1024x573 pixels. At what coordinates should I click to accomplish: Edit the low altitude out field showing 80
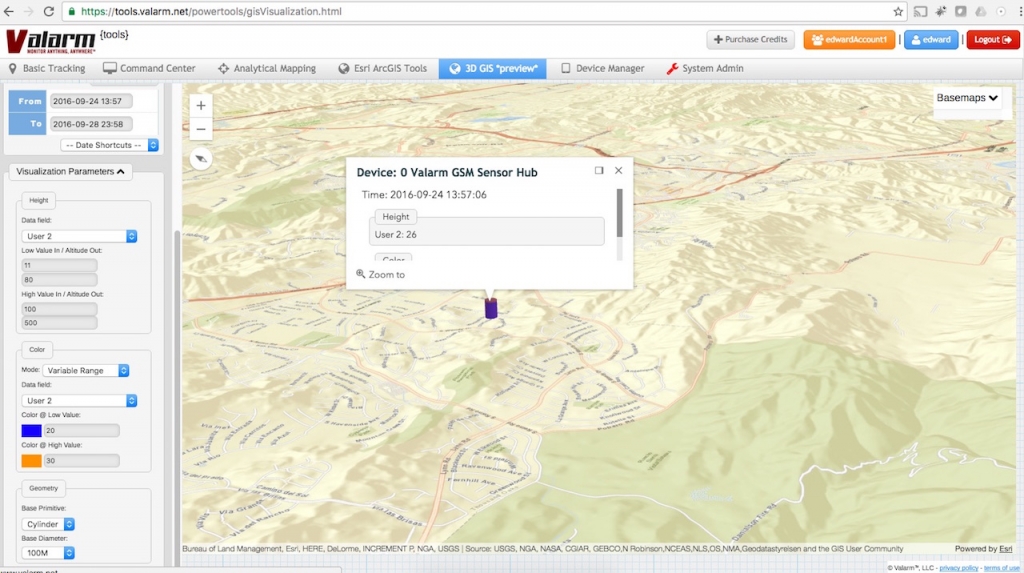point(59,280)
